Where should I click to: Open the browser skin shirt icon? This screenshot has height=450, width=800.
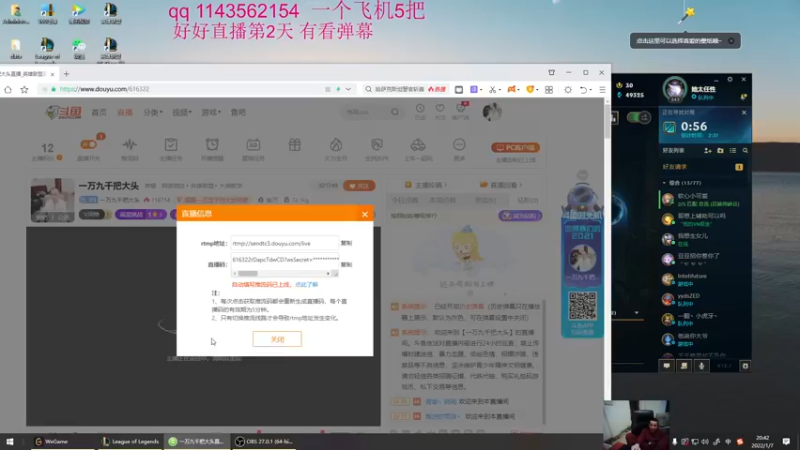[x=552, y=72]
